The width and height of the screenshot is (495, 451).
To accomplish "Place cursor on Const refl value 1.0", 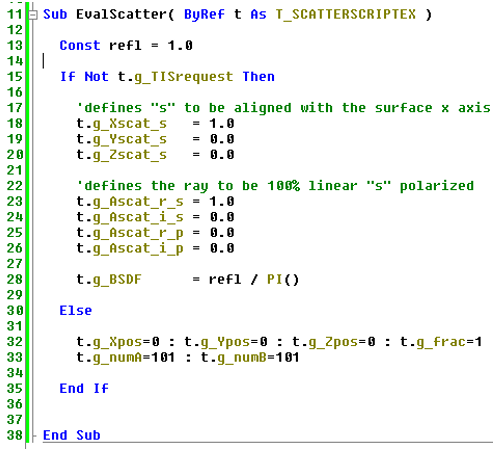I will [180, 46].
